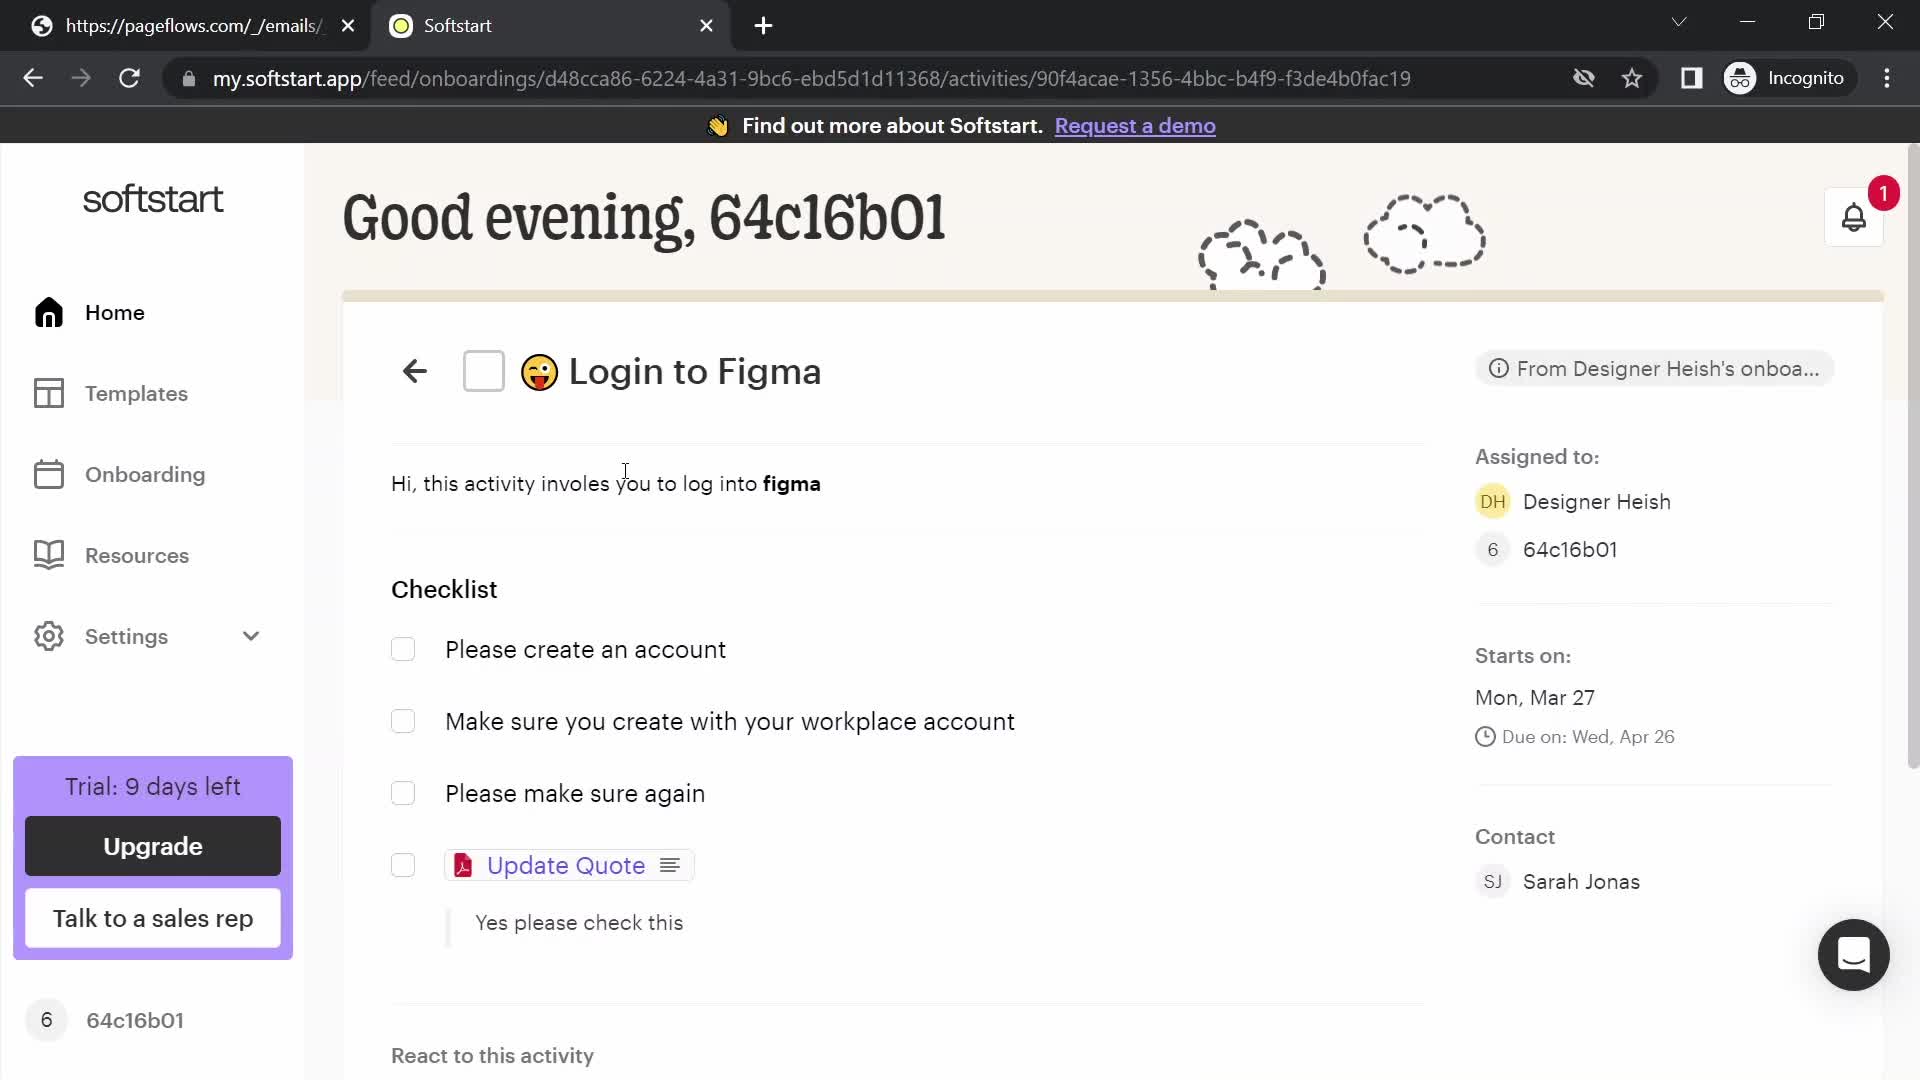Click the info icon beside onboarding title

[1498, 369]
